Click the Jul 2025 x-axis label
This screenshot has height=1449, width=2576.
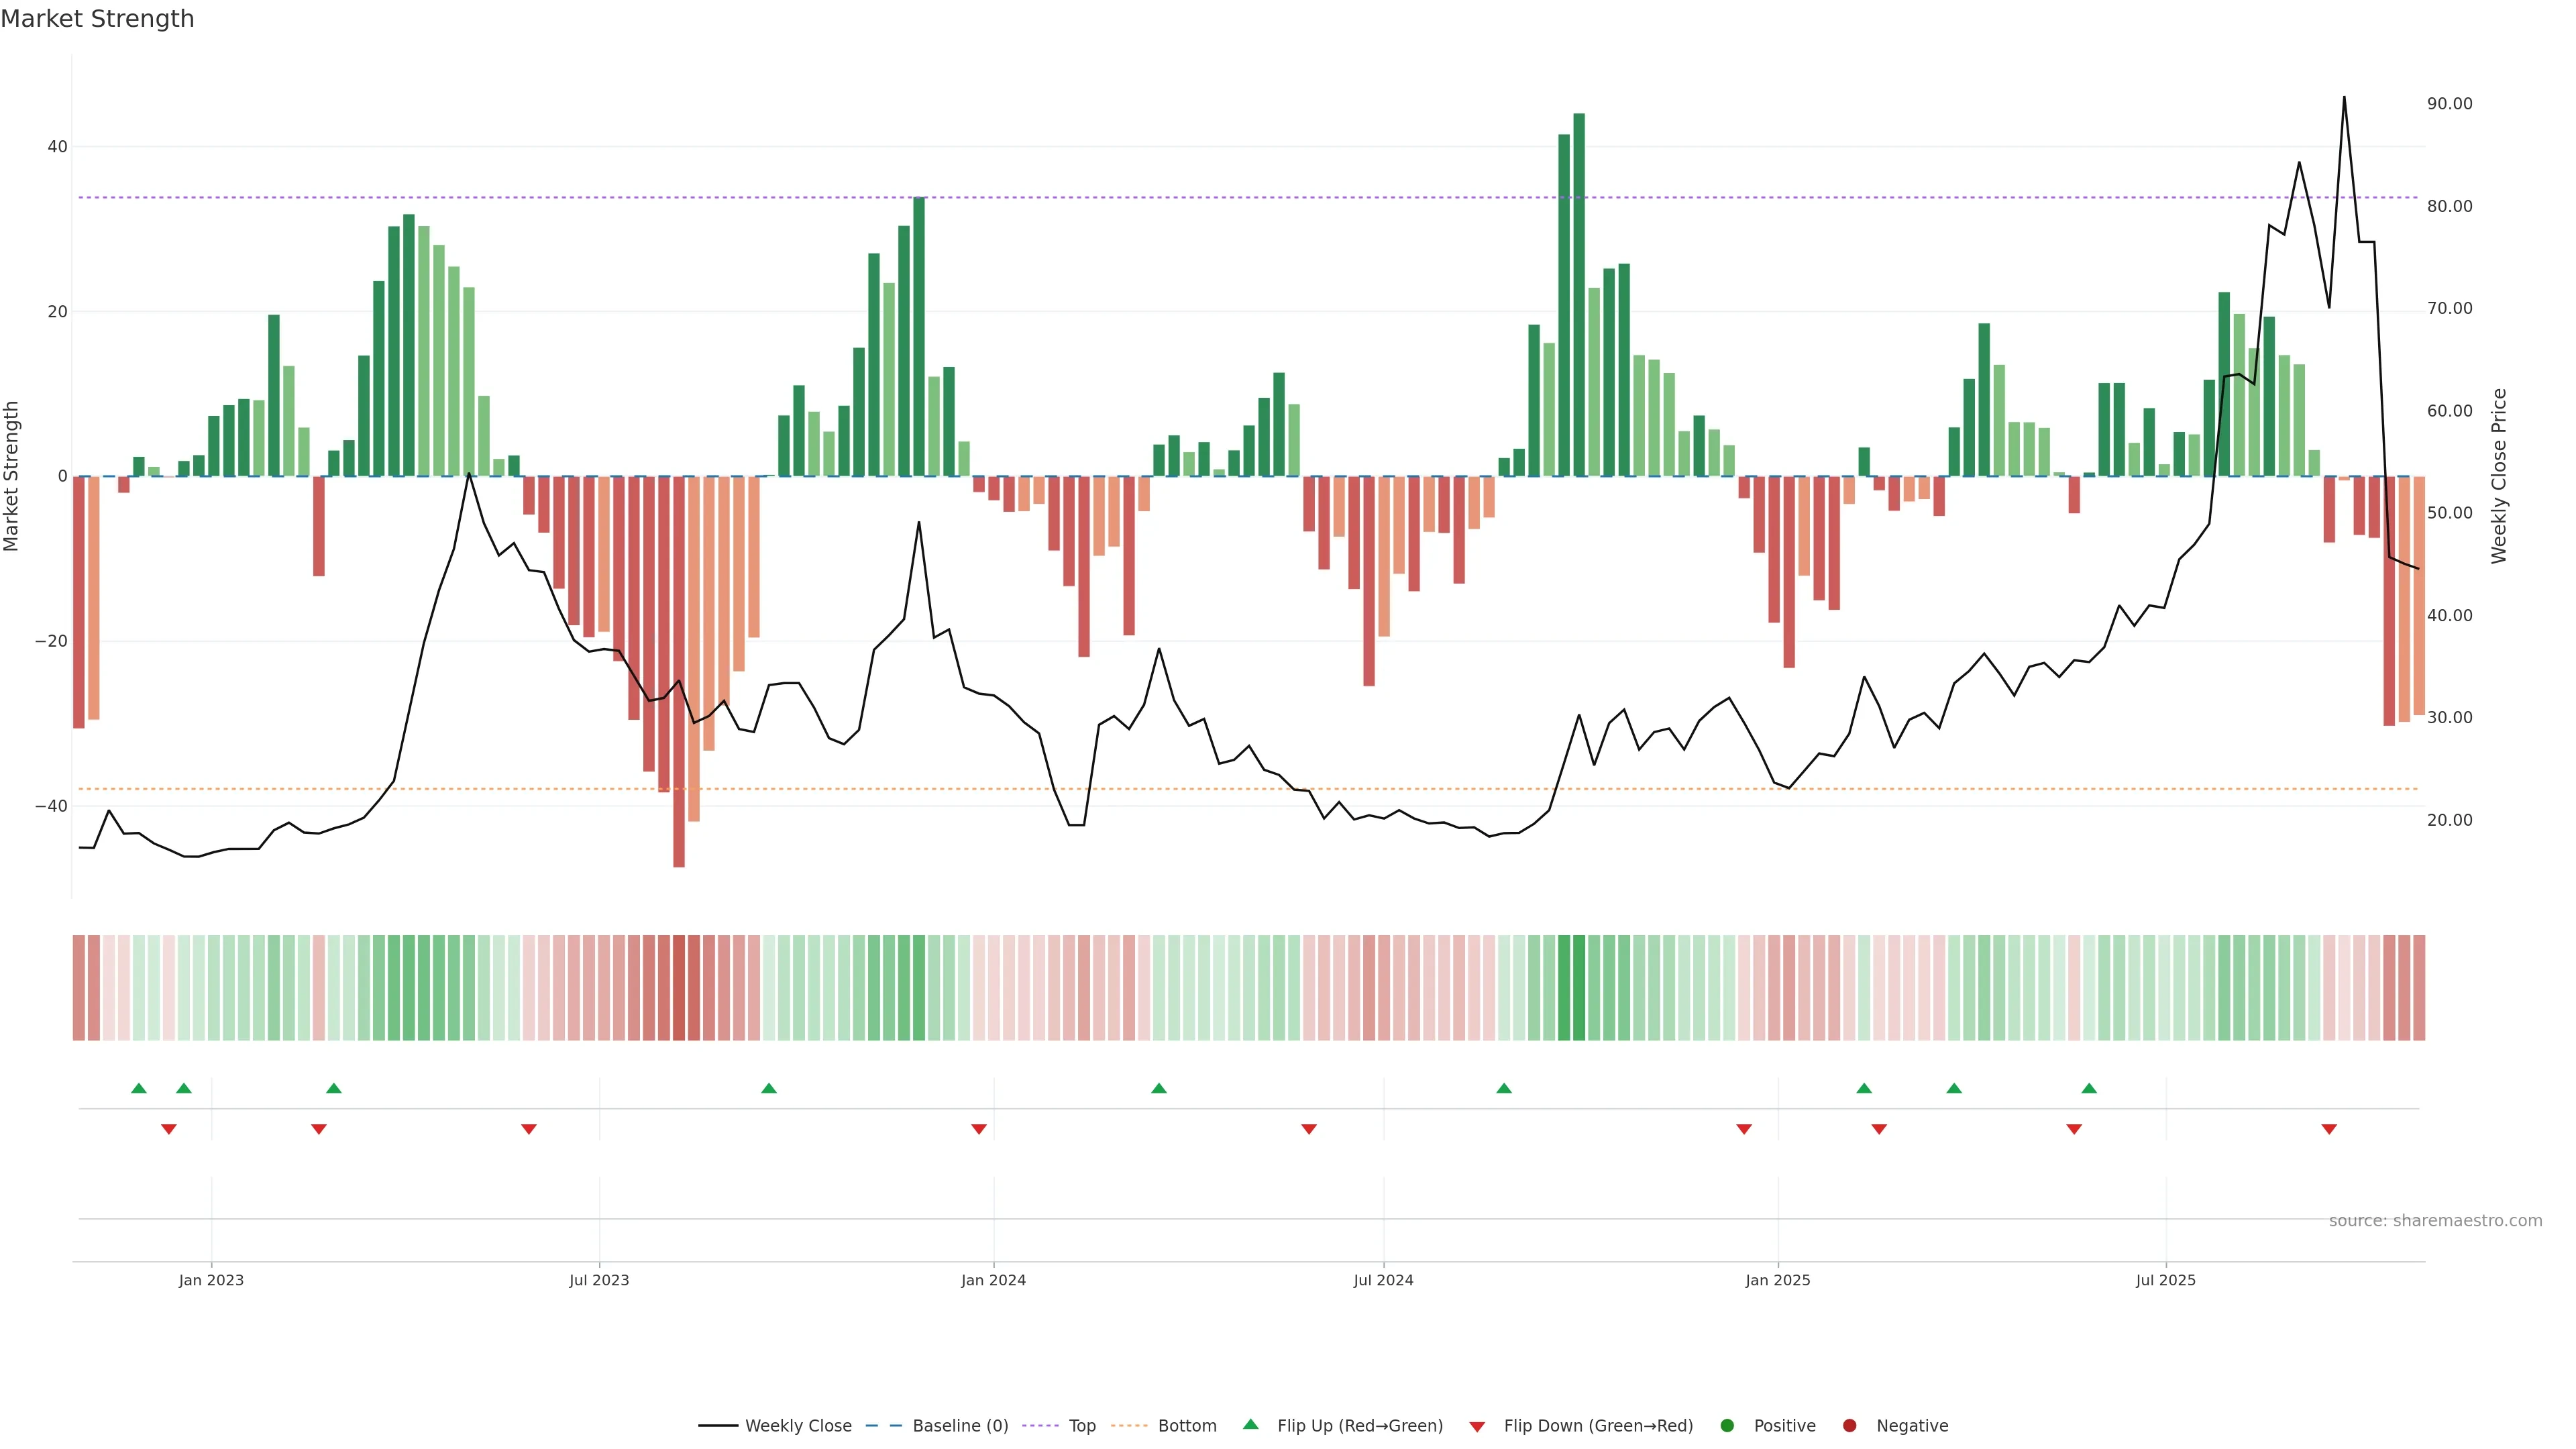click(x=2165, y=1280)
